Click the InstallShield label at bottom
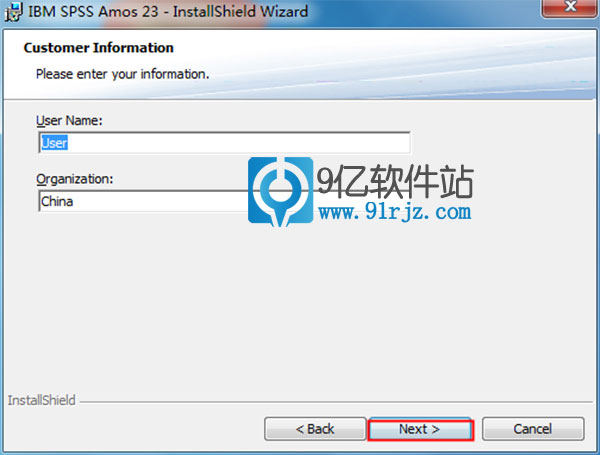600x455 pixels. (x=42, y=400)
